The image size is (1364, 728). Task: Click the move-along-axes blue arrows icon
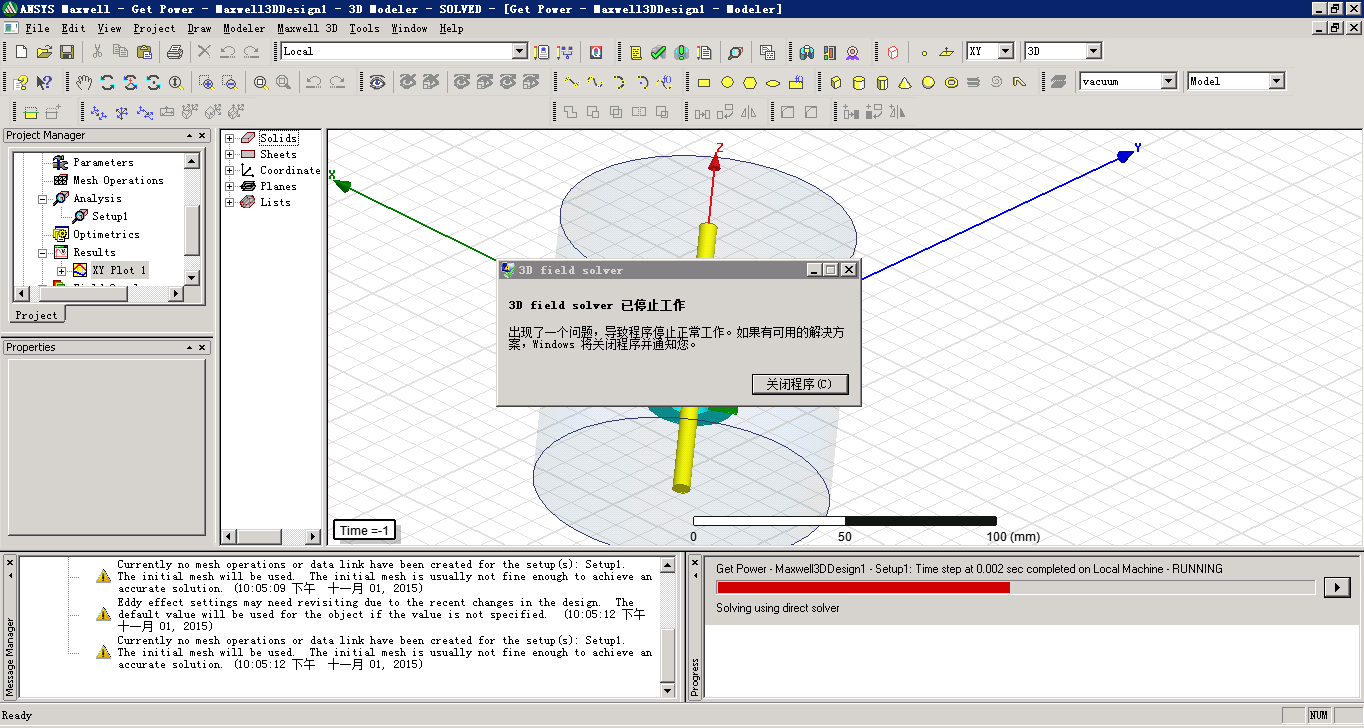[x=98, y=113]
